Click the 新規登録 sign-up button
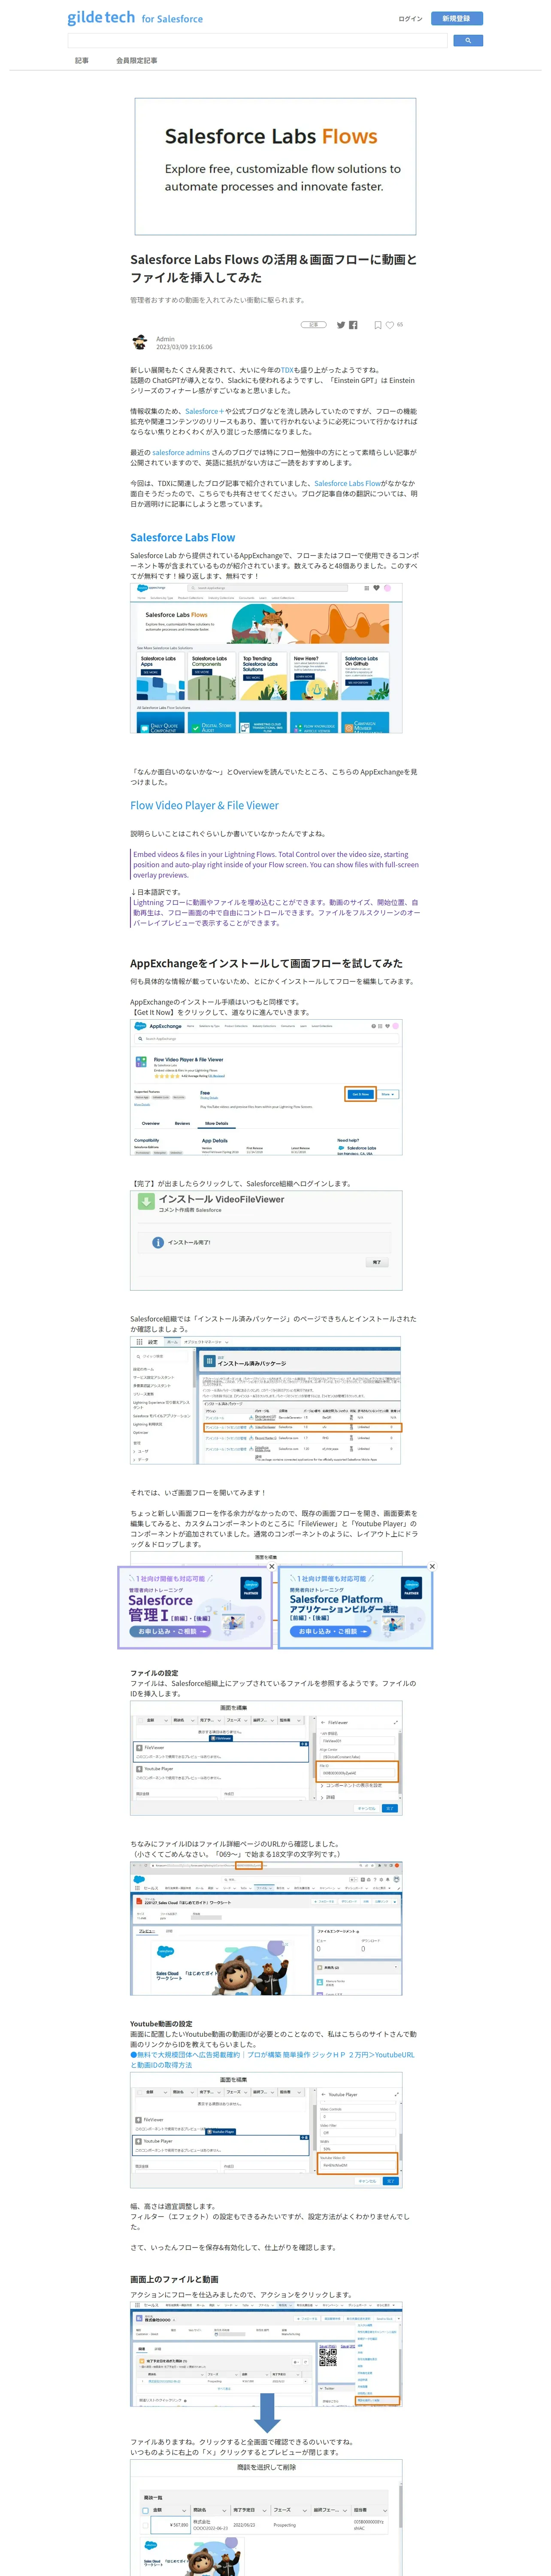Screen dimensions: 551x2576 point(457,18)
